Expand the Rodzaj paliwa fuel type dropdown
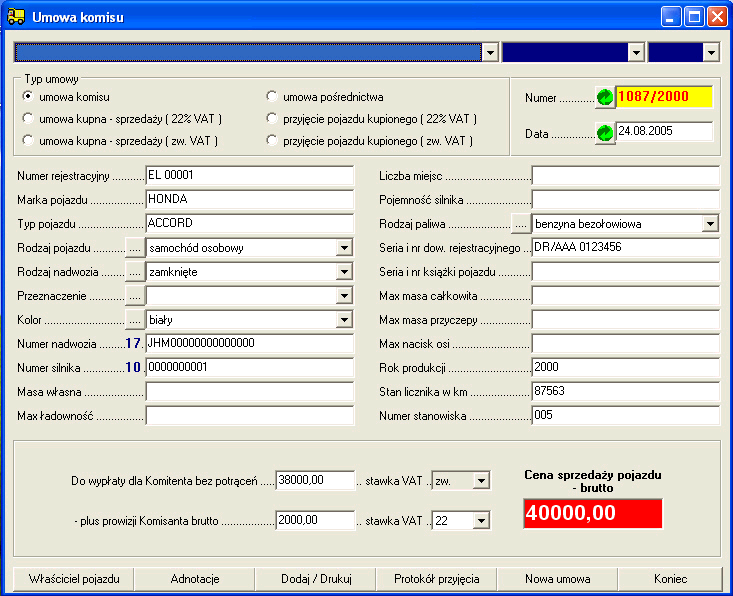This screenshot has height=596, width=733. pyautogui.click(x=710, y=223)
